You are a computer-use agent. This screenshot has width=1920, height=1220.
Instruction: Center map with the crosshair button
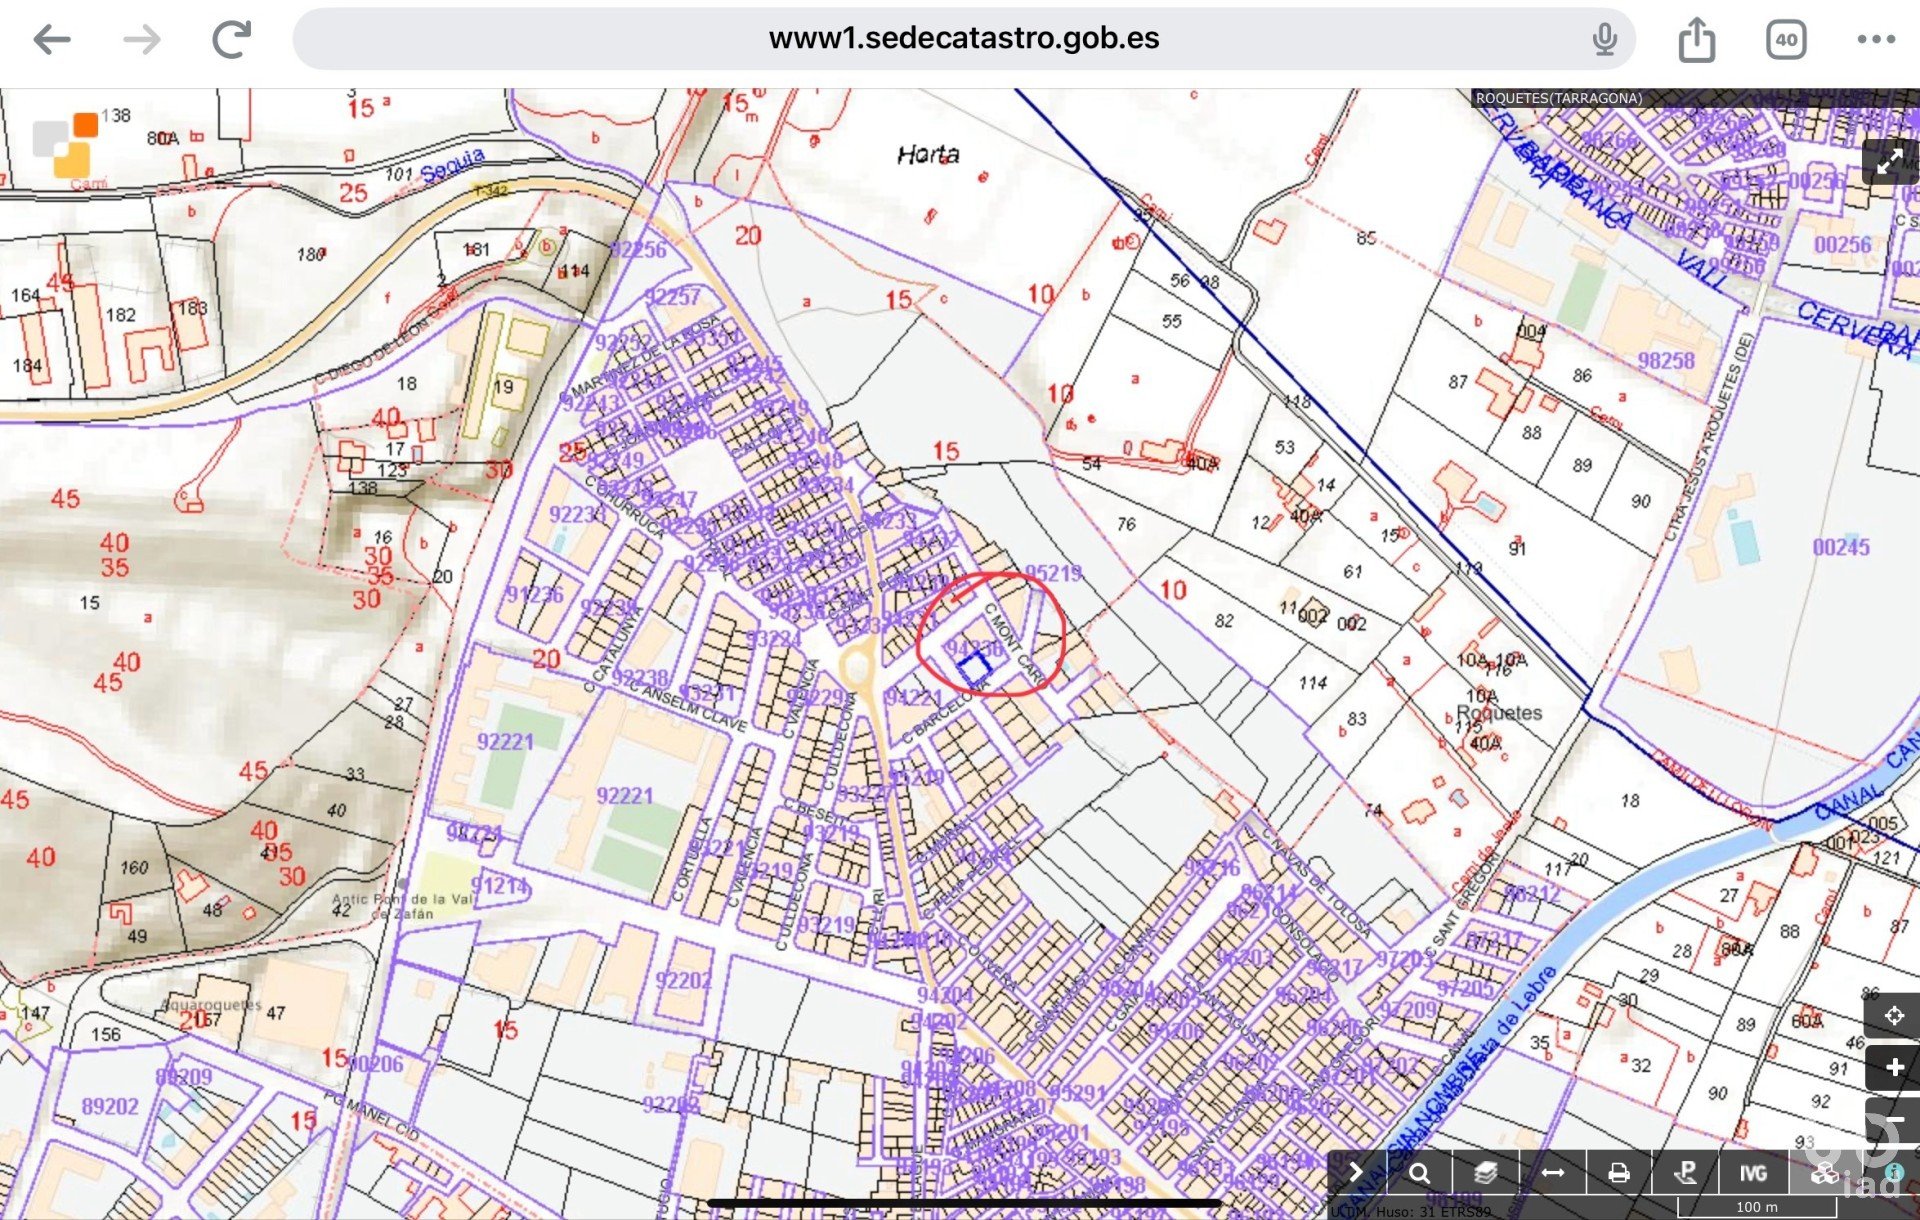[1893, 1016]
